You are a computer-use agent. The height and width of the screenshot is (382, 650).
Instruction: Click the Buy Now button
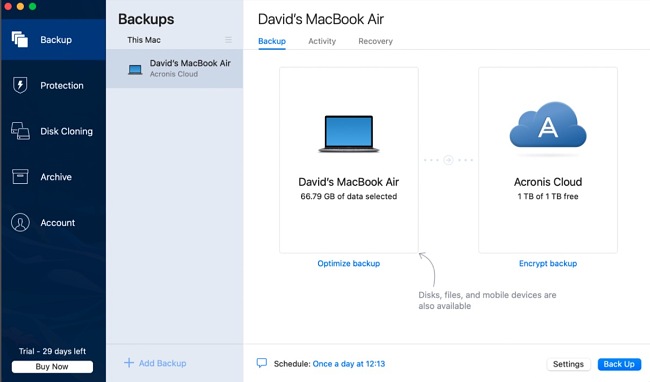[52, 367]
